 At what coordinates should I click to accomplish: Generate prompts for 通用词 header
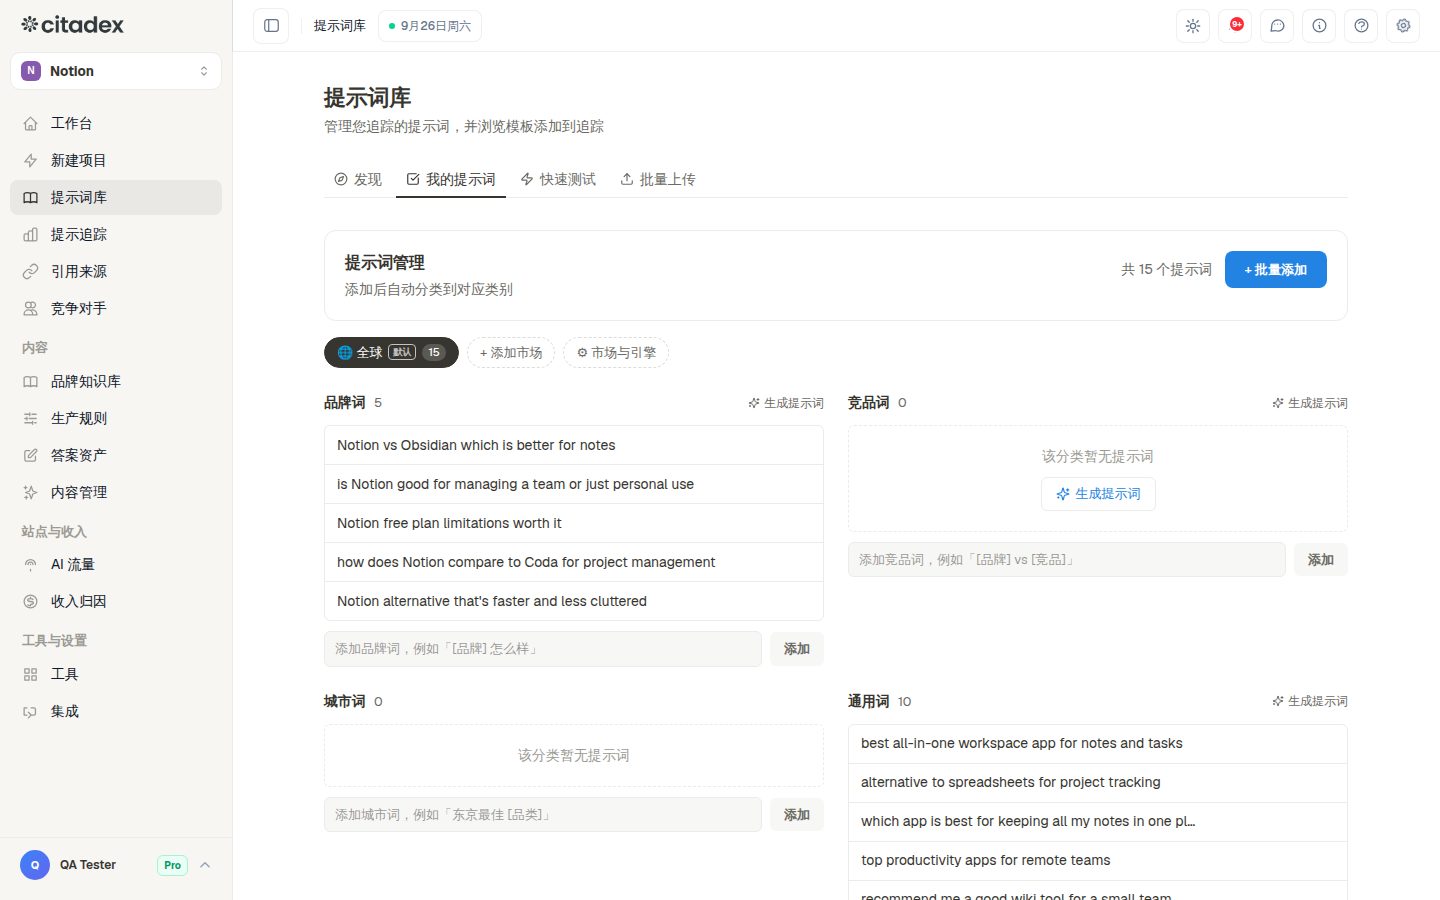coord(1310,701)
